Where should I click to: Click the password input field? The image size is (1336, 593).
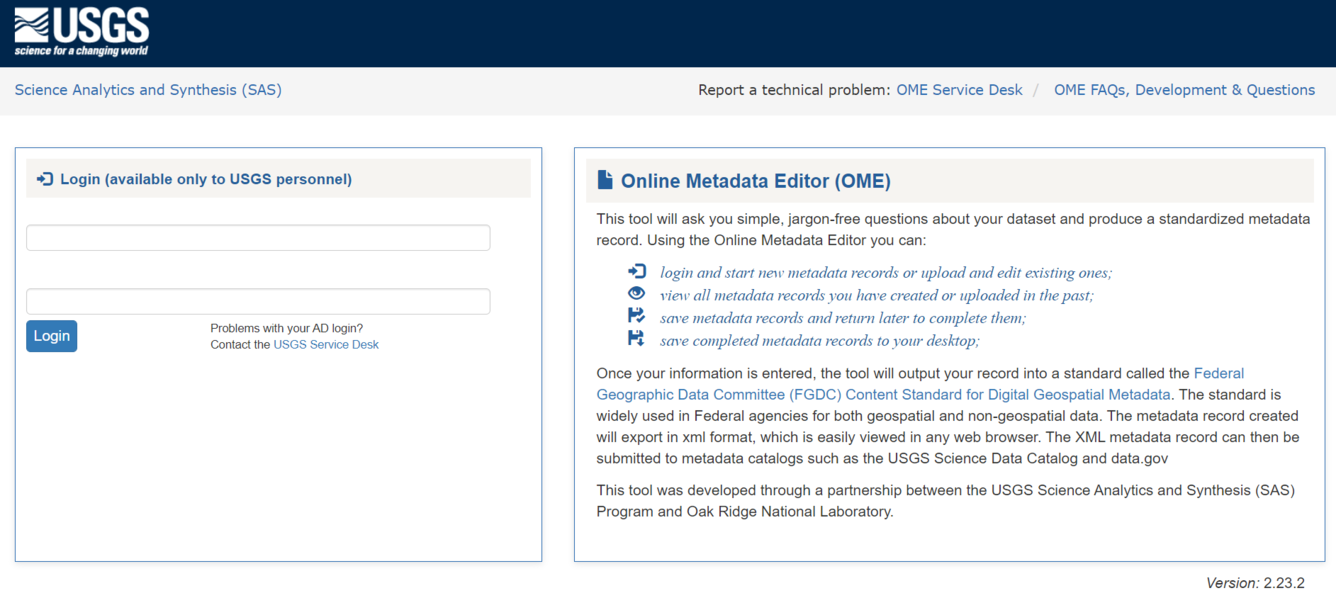coord(257,301)
